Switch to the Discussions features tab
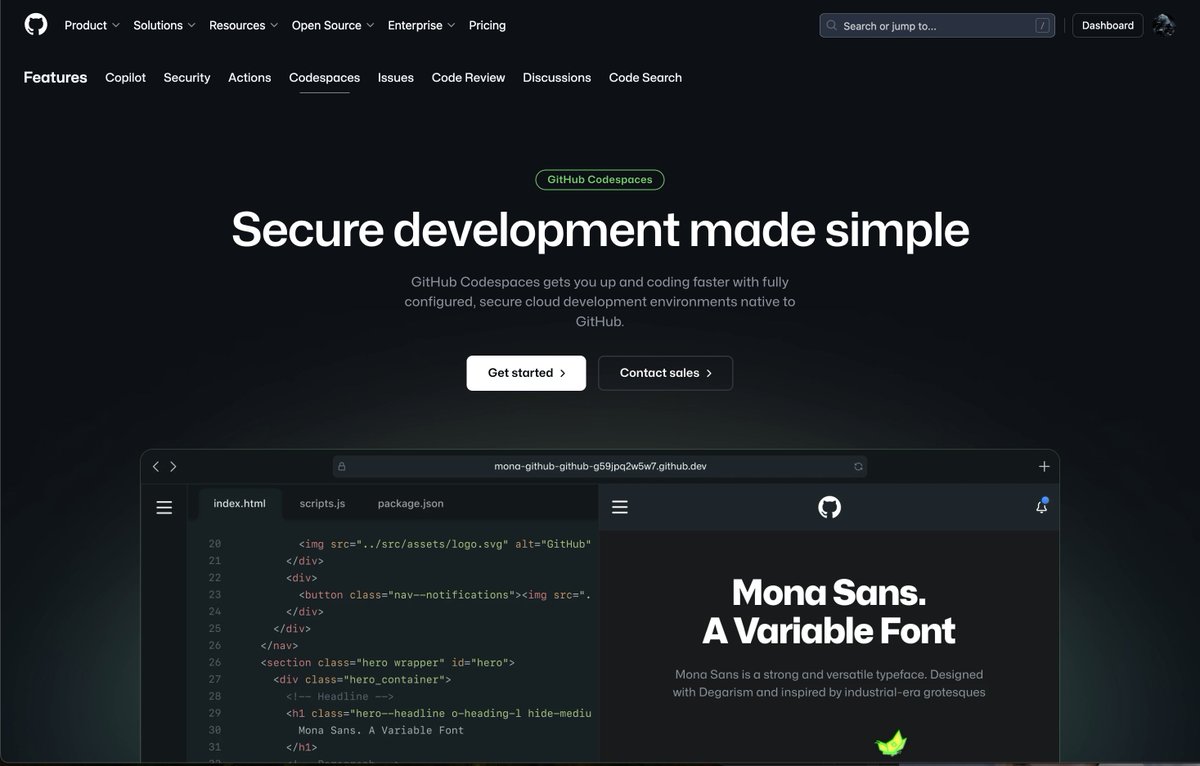 point(556,77)
